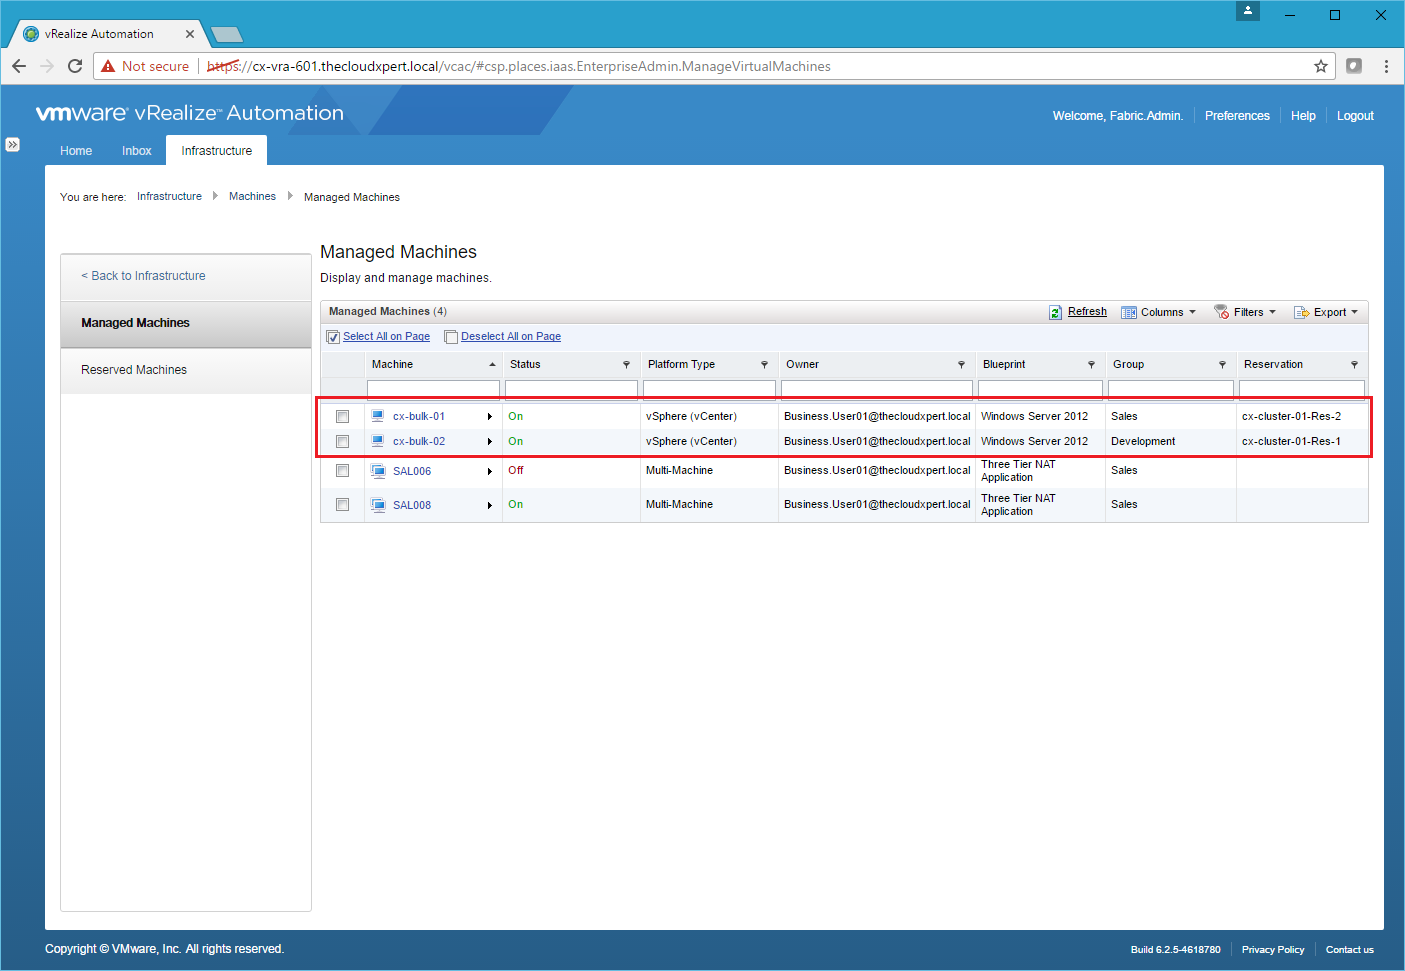Click the Machine column filter text box
Screen dimensions: 1405x971
(x=433, y=389)
